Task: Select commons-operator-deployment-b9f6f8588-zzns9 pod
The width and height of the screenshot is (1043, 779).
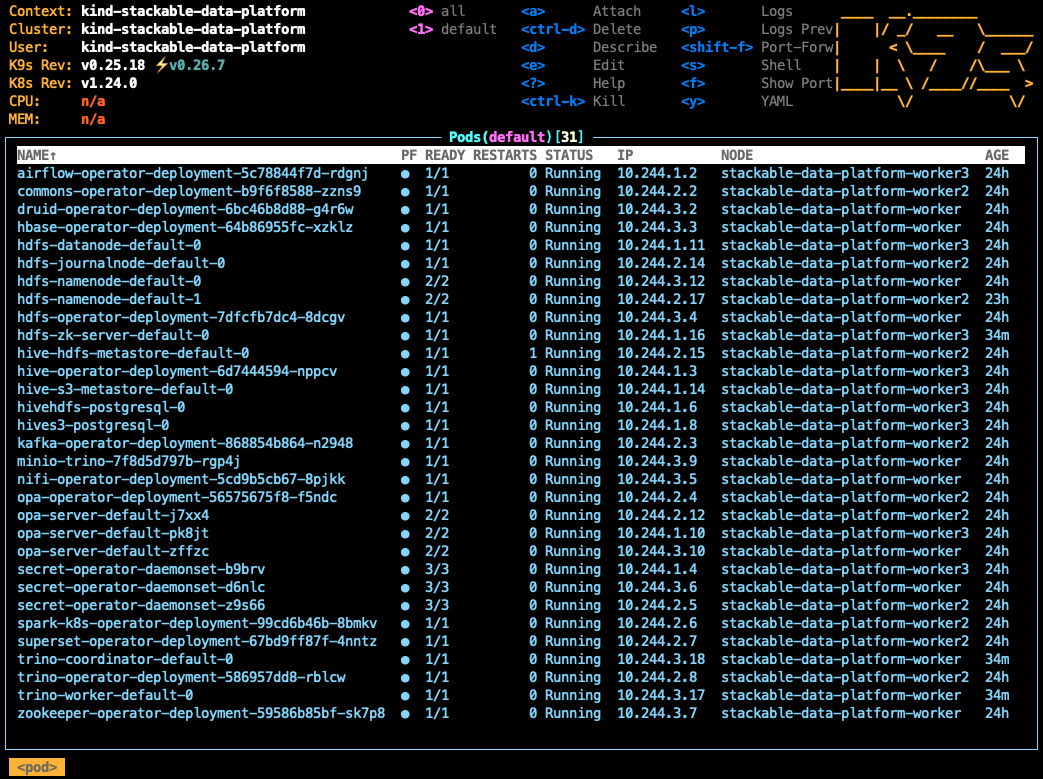Action: coord(520,191)
